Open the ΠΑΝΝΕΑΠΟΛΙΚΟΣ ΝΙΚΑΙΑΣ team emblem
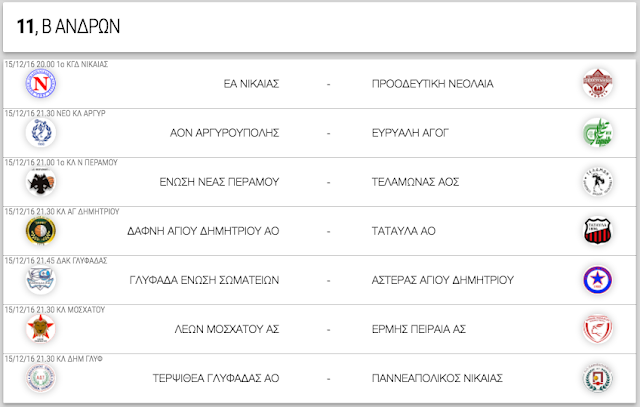 click(598, 378)
